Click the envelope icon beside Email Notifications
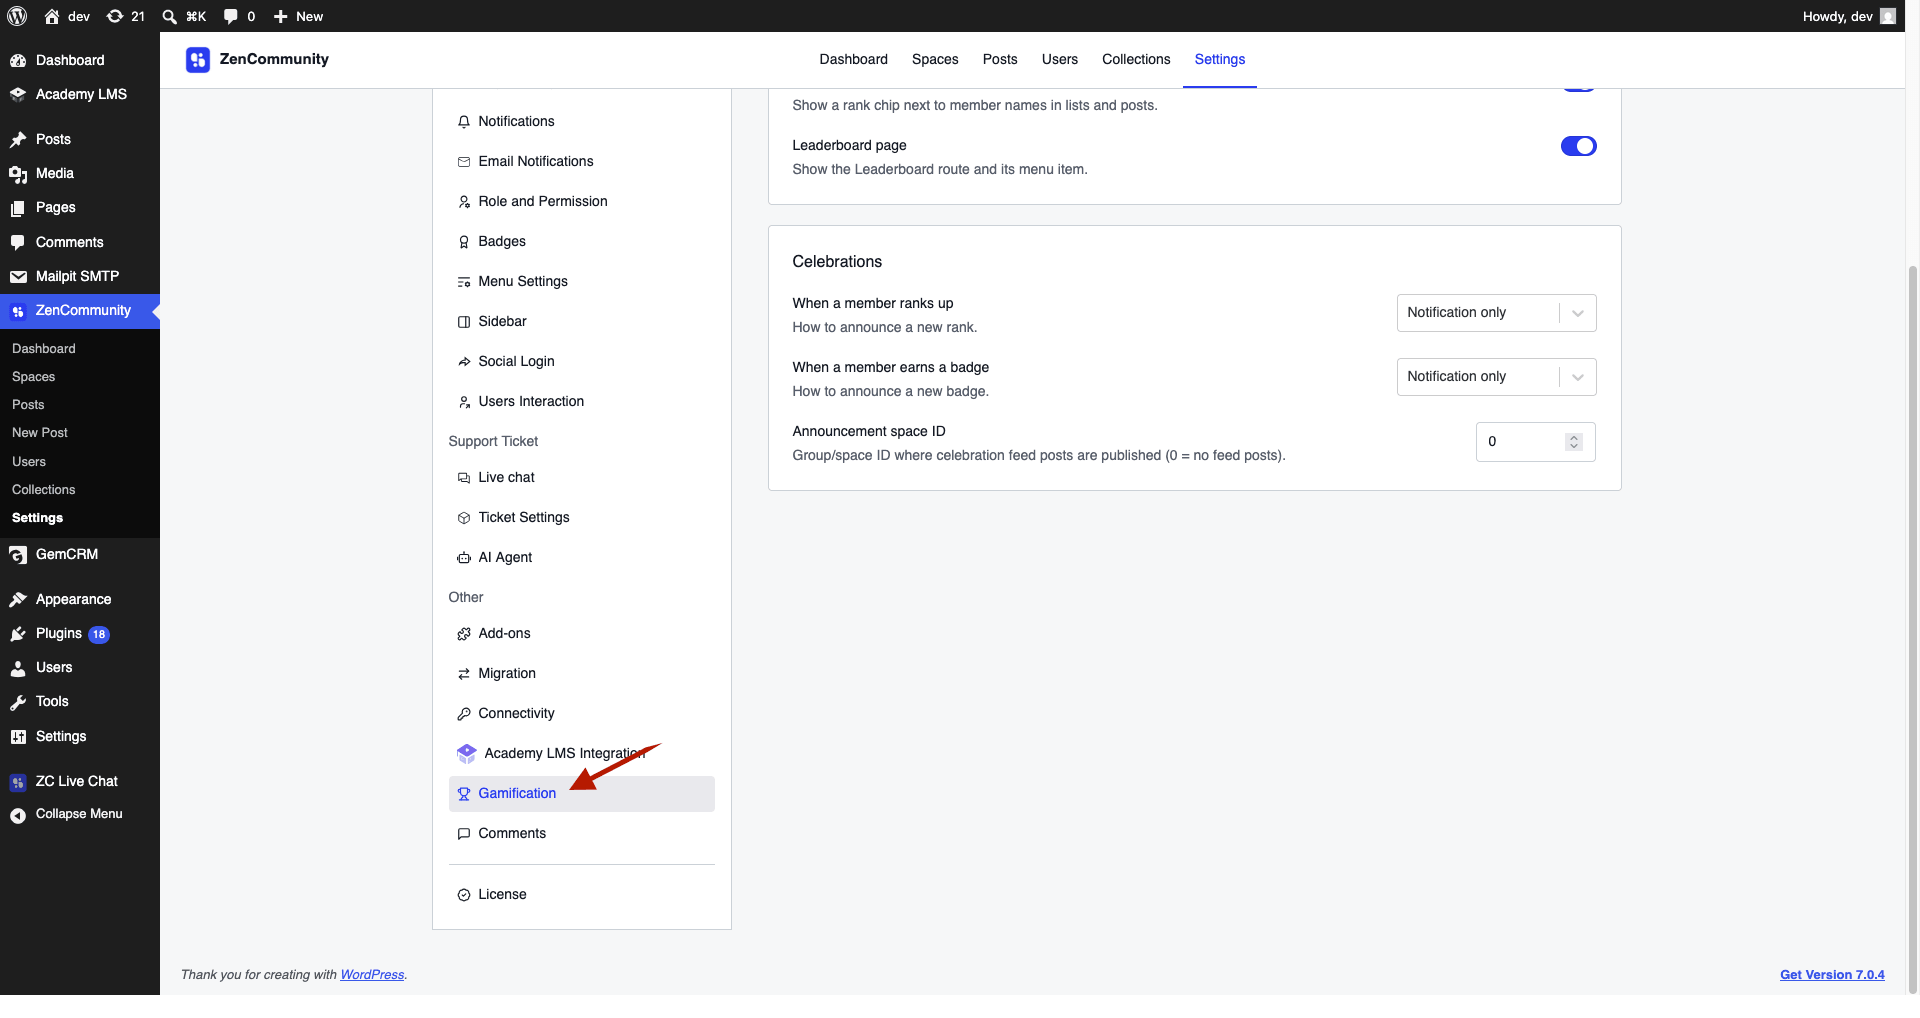The height and width of the screenshot is (1018, 1920). click(x=464, y=162)
